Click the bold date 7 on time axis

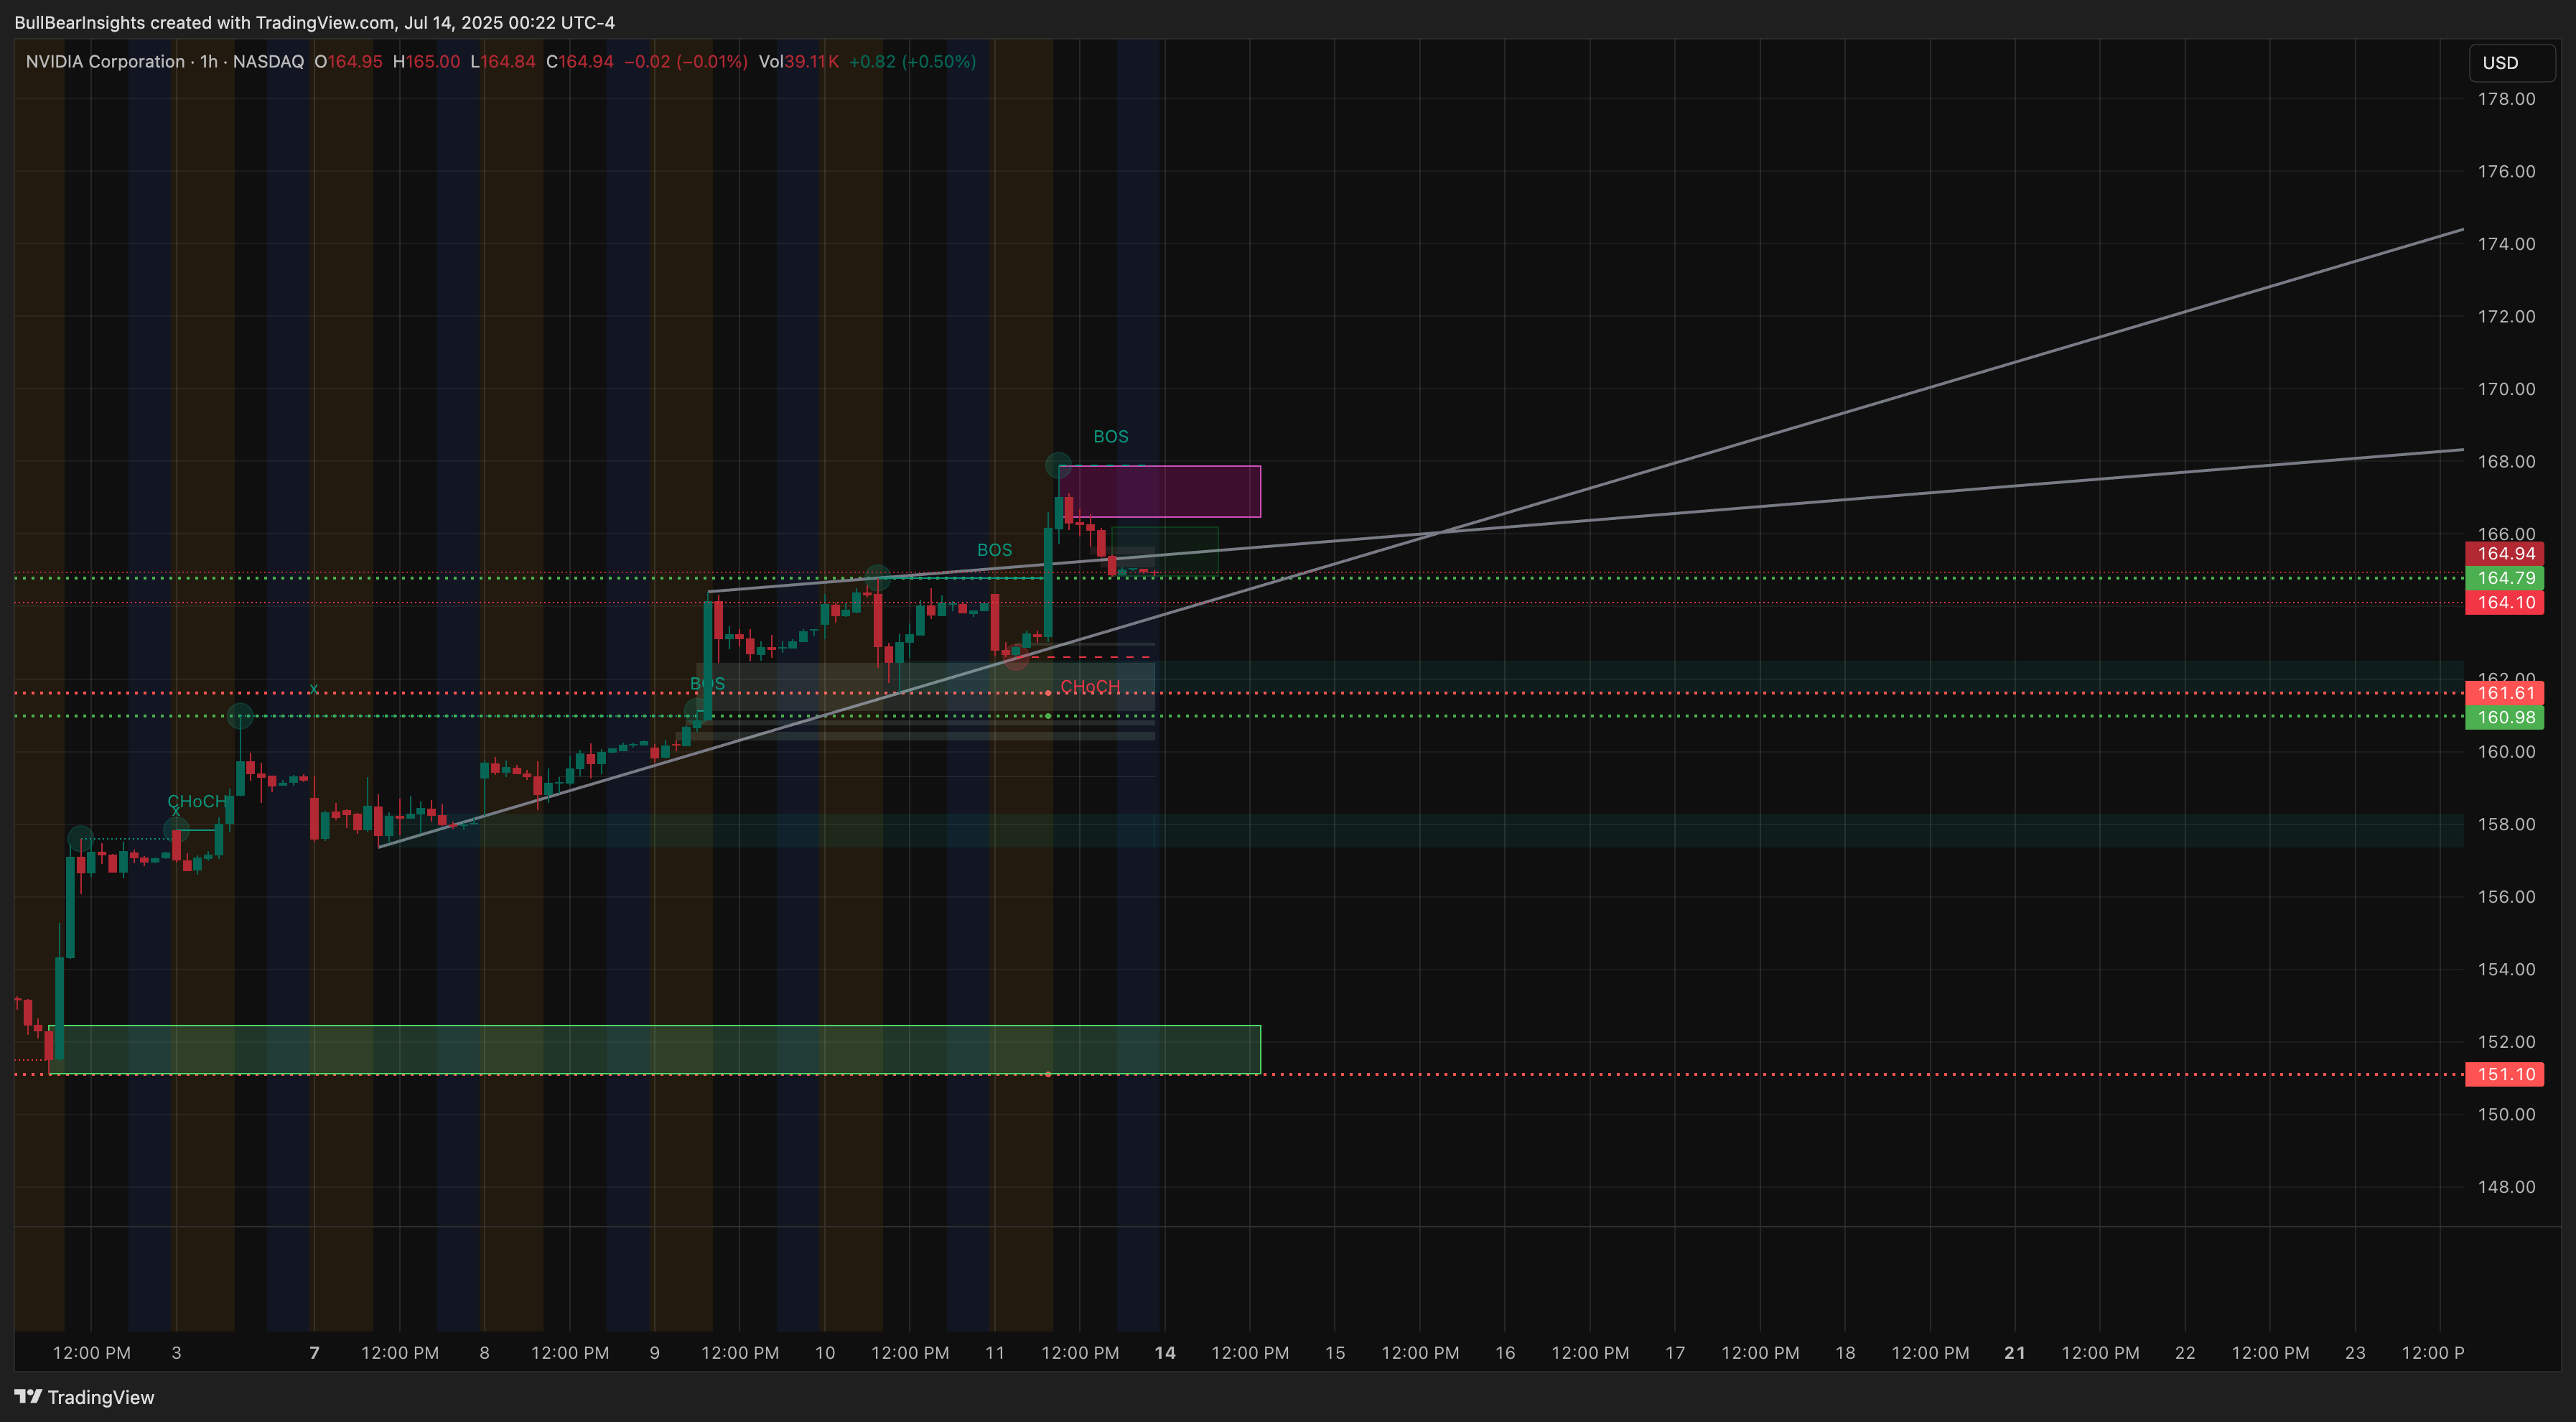(314, 1353)
